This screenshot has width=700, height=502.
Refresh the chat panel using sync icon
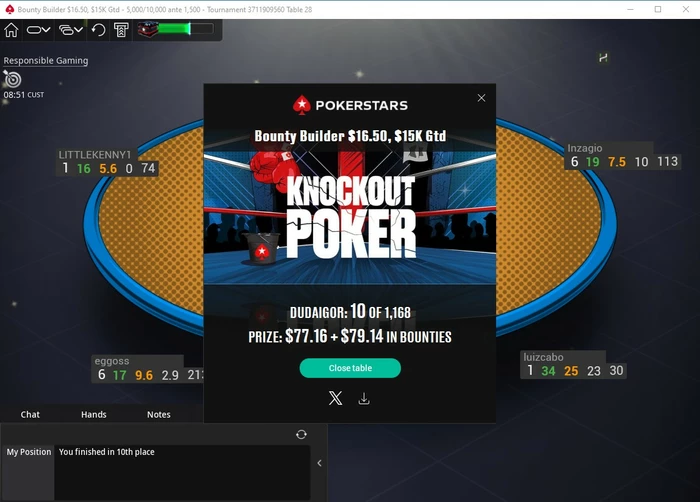point(301,434)
